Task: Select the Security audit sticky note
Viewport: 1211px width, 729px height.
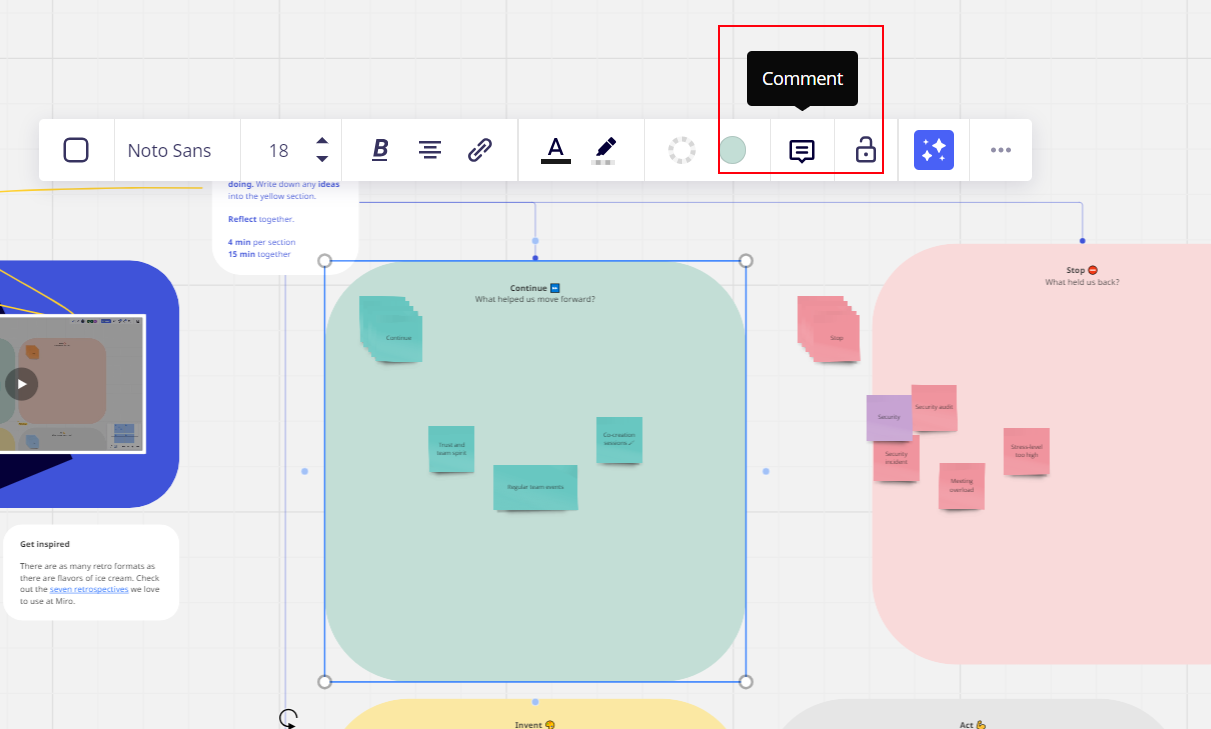Action: click(934, 408)
